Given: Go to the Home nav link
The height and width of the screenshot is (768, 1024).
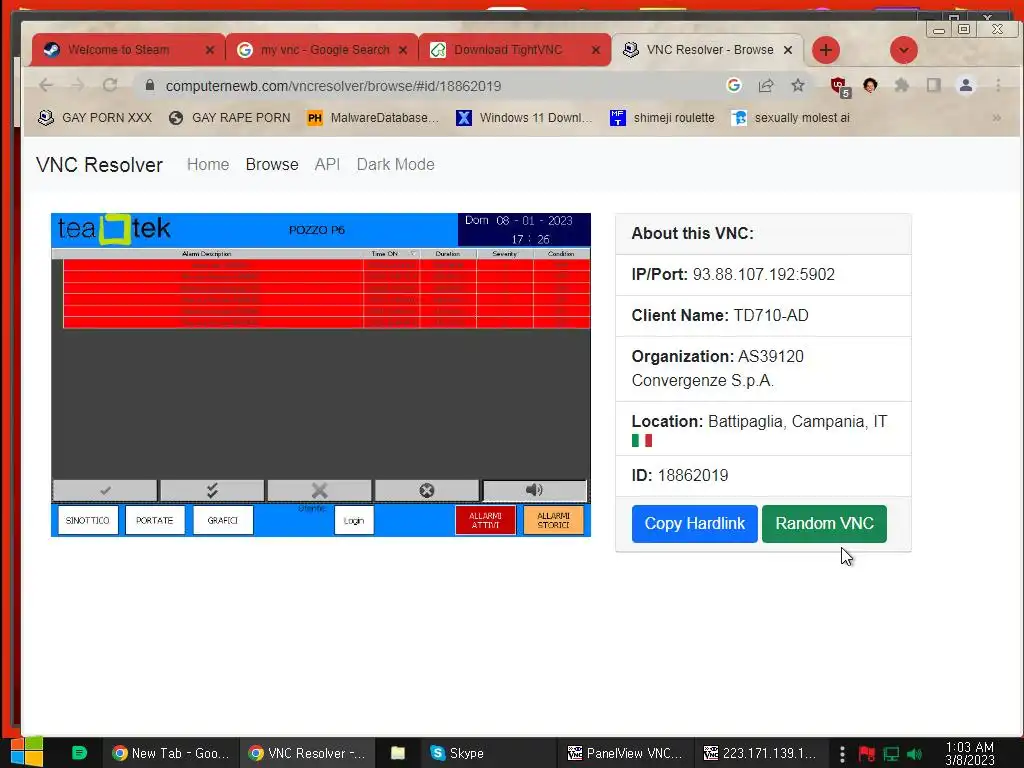Looking at the screenshot, I should (x=208, y=165).
